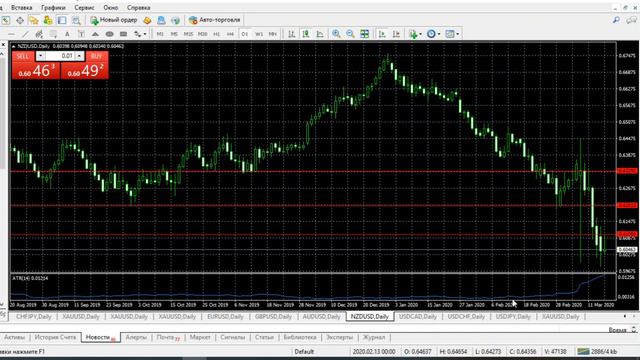Image resolution: width=640 pixels, height=360 pixels.
Task: Select the trendline drawing tool
Action: tap(25, 34)
